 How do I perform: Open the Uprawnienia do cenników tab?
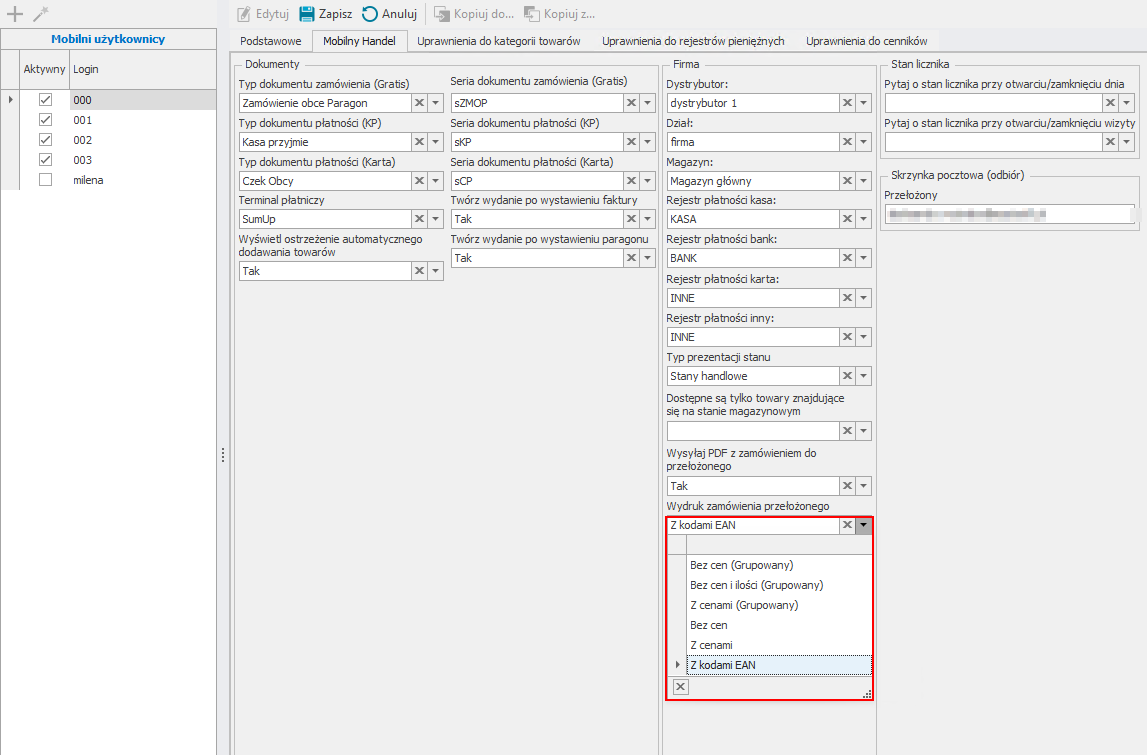click(x=866, y=41)
